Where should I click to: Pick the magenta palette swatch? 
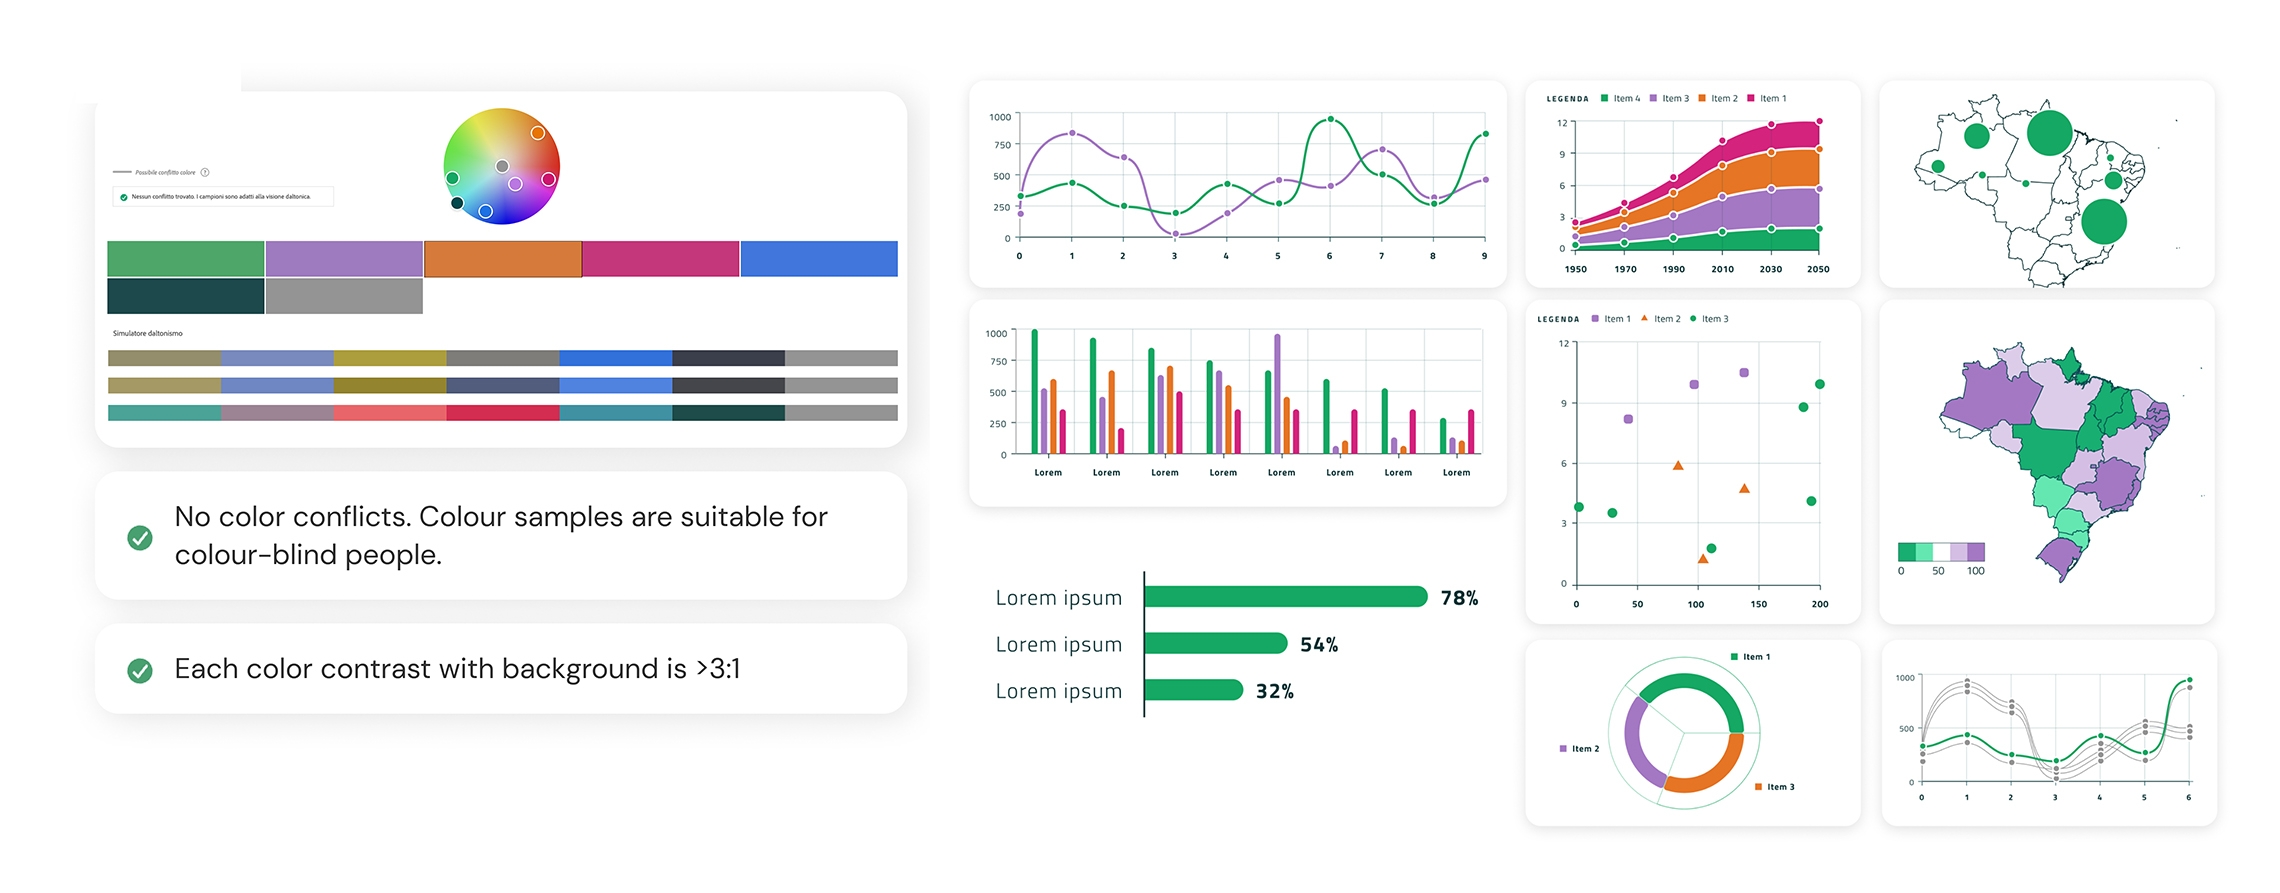661,259
